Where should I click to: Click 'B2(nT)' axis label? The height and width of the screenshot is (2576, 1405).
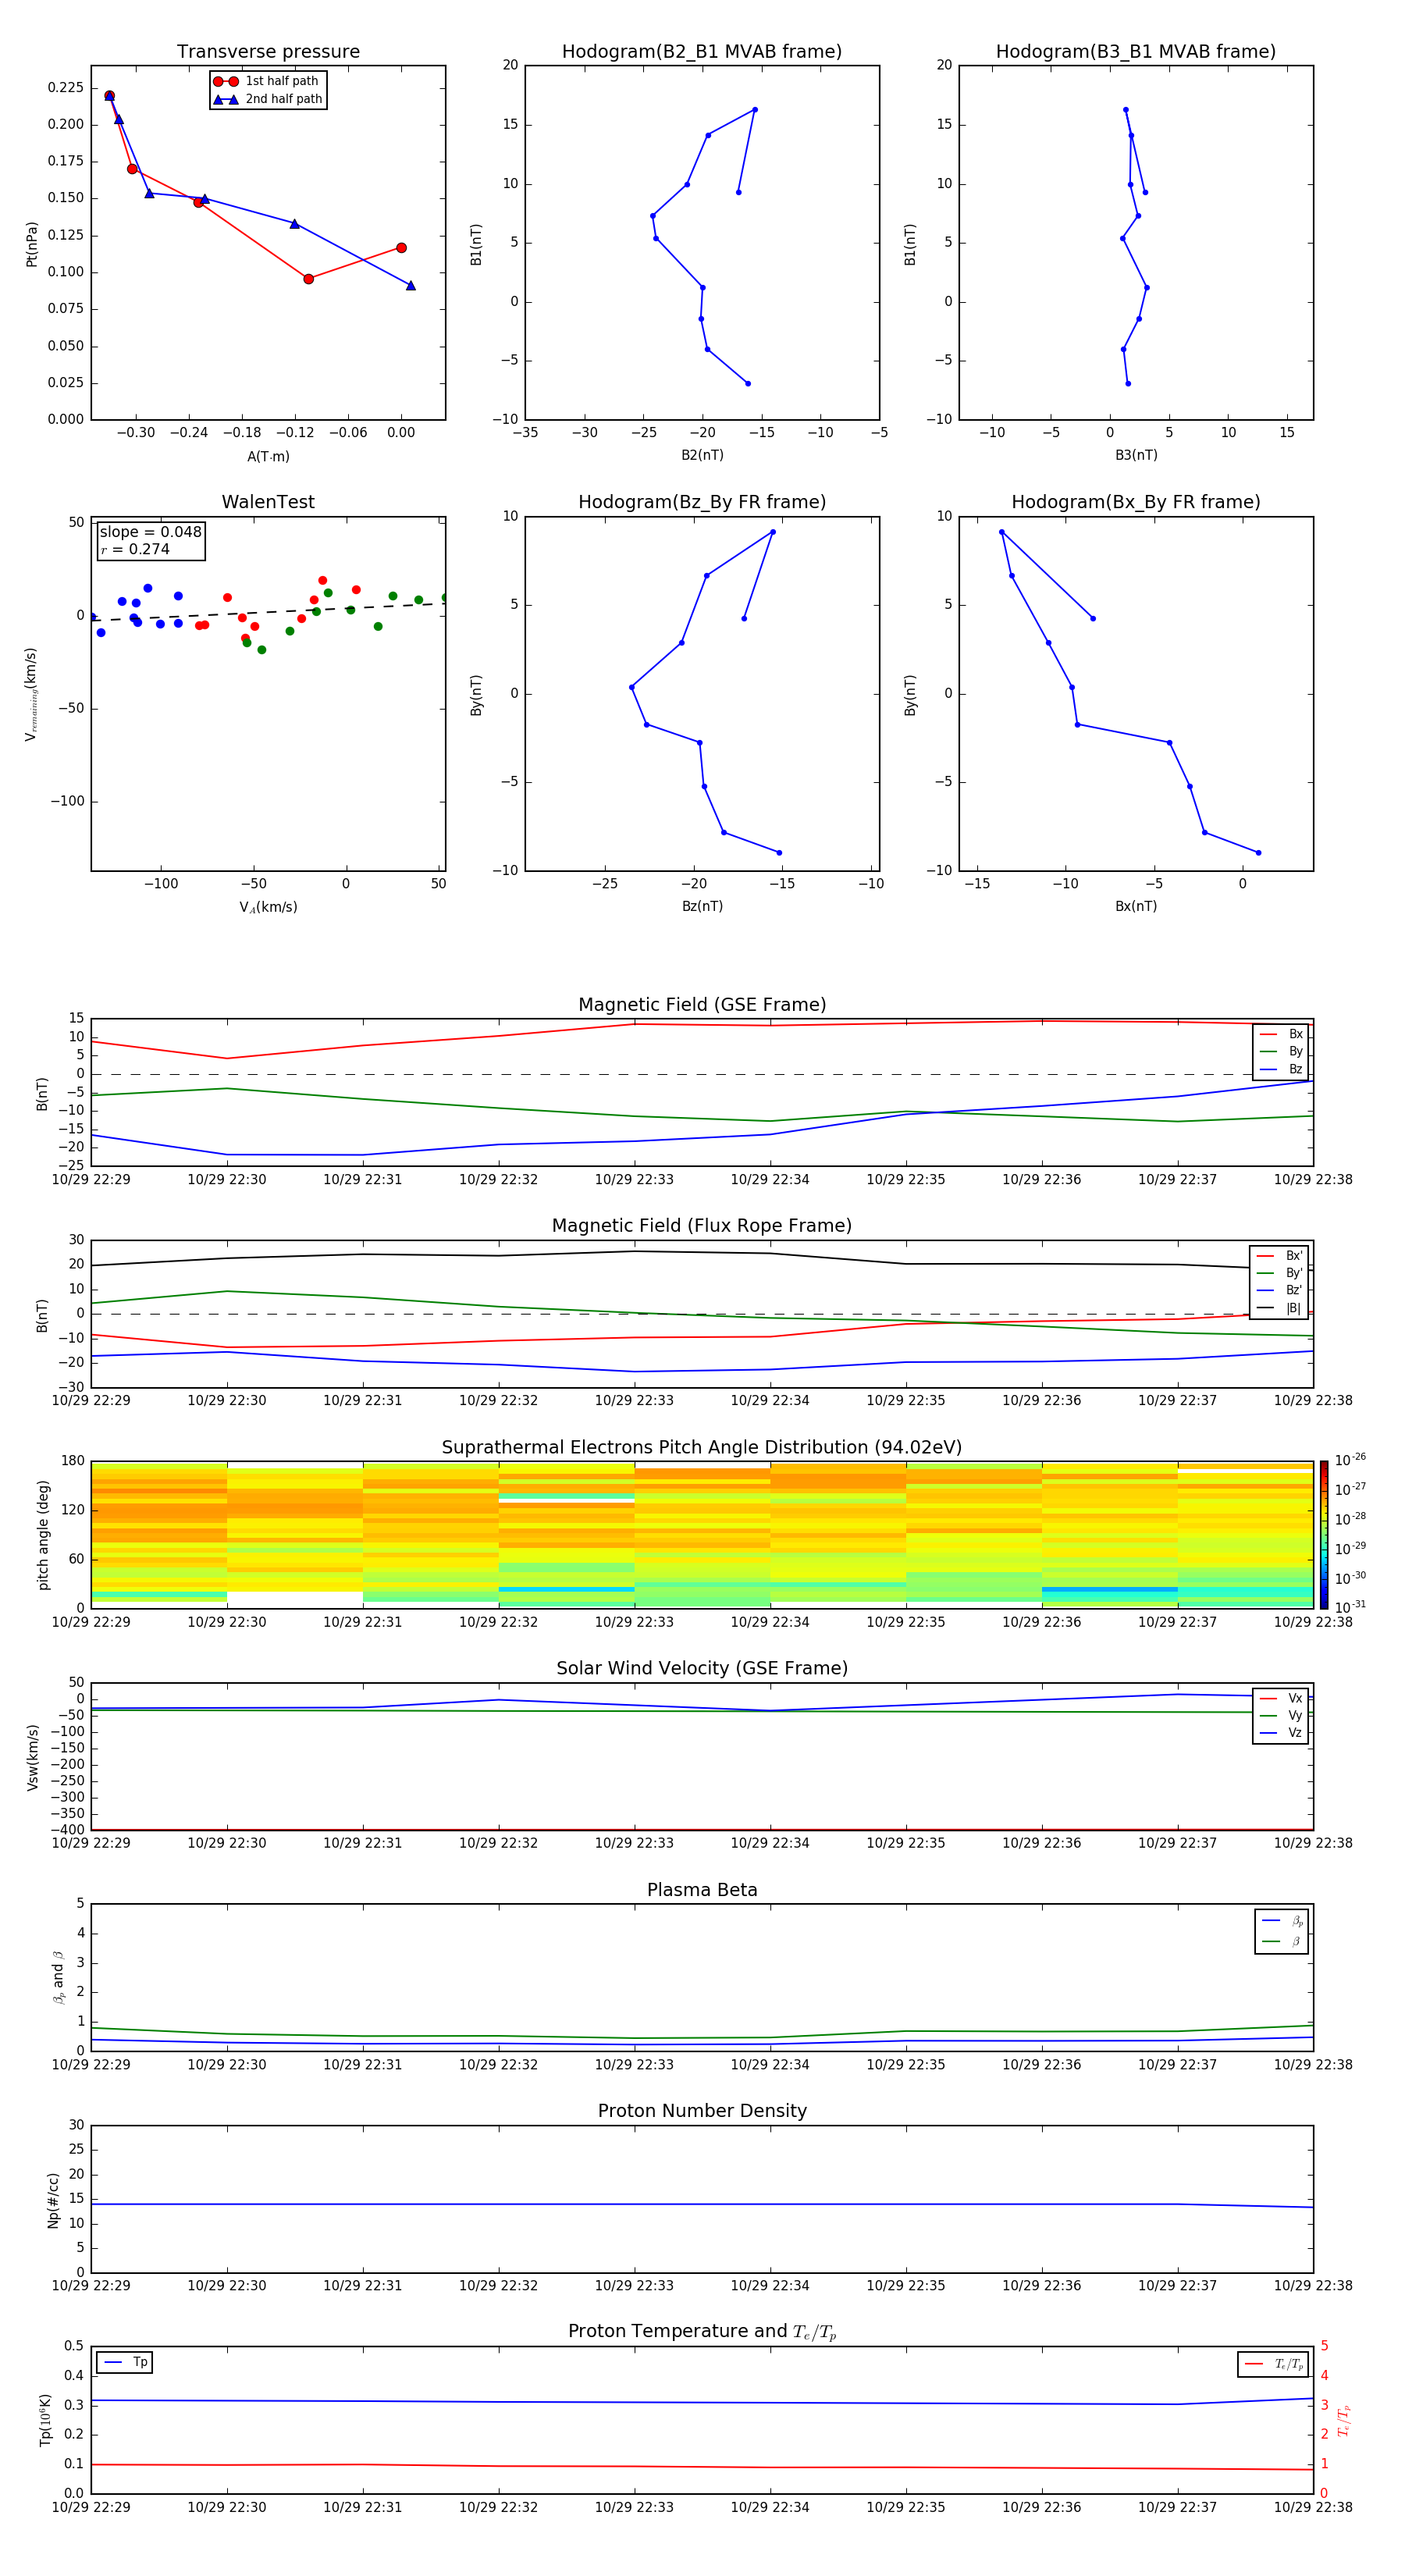pyautogui.click(x=702, y=455)
